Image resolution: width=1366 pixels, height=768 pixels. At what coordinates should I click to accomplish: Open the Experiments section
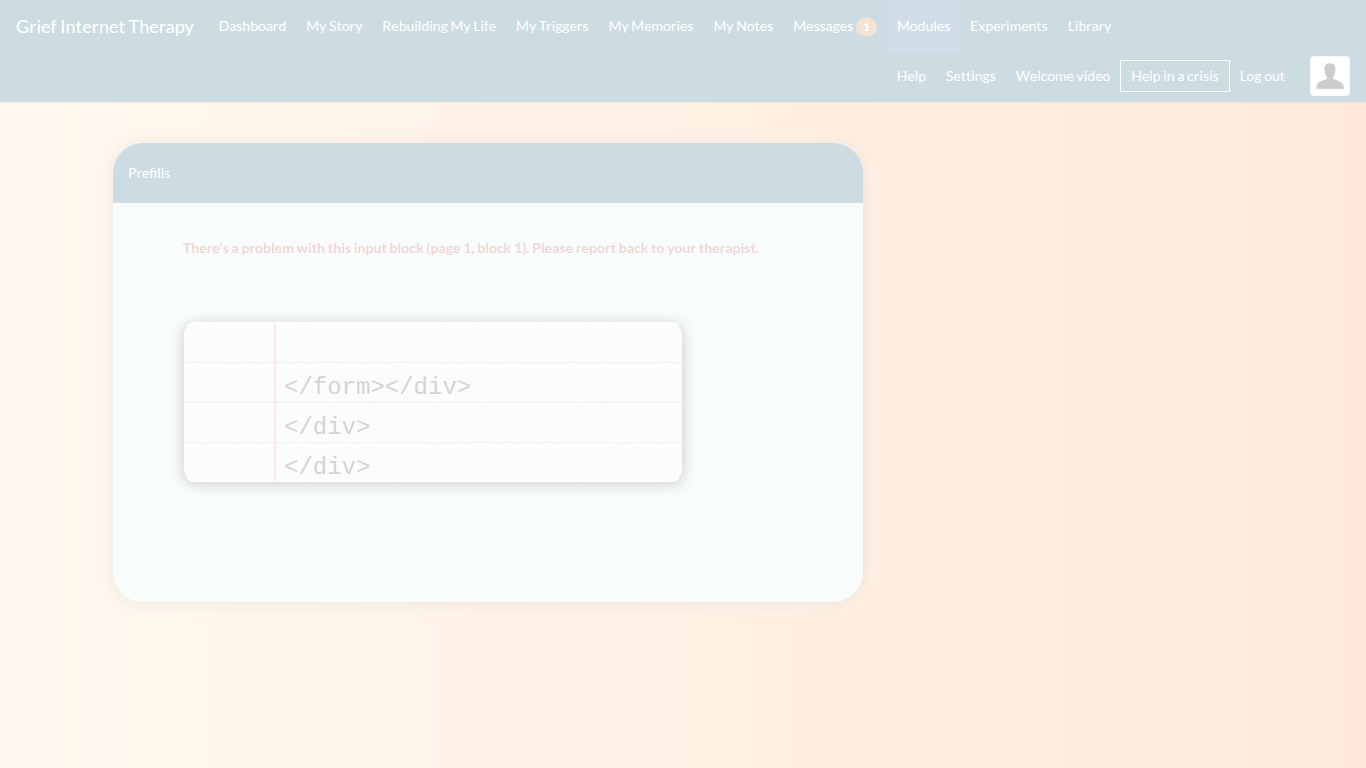tap(1008, 26)
